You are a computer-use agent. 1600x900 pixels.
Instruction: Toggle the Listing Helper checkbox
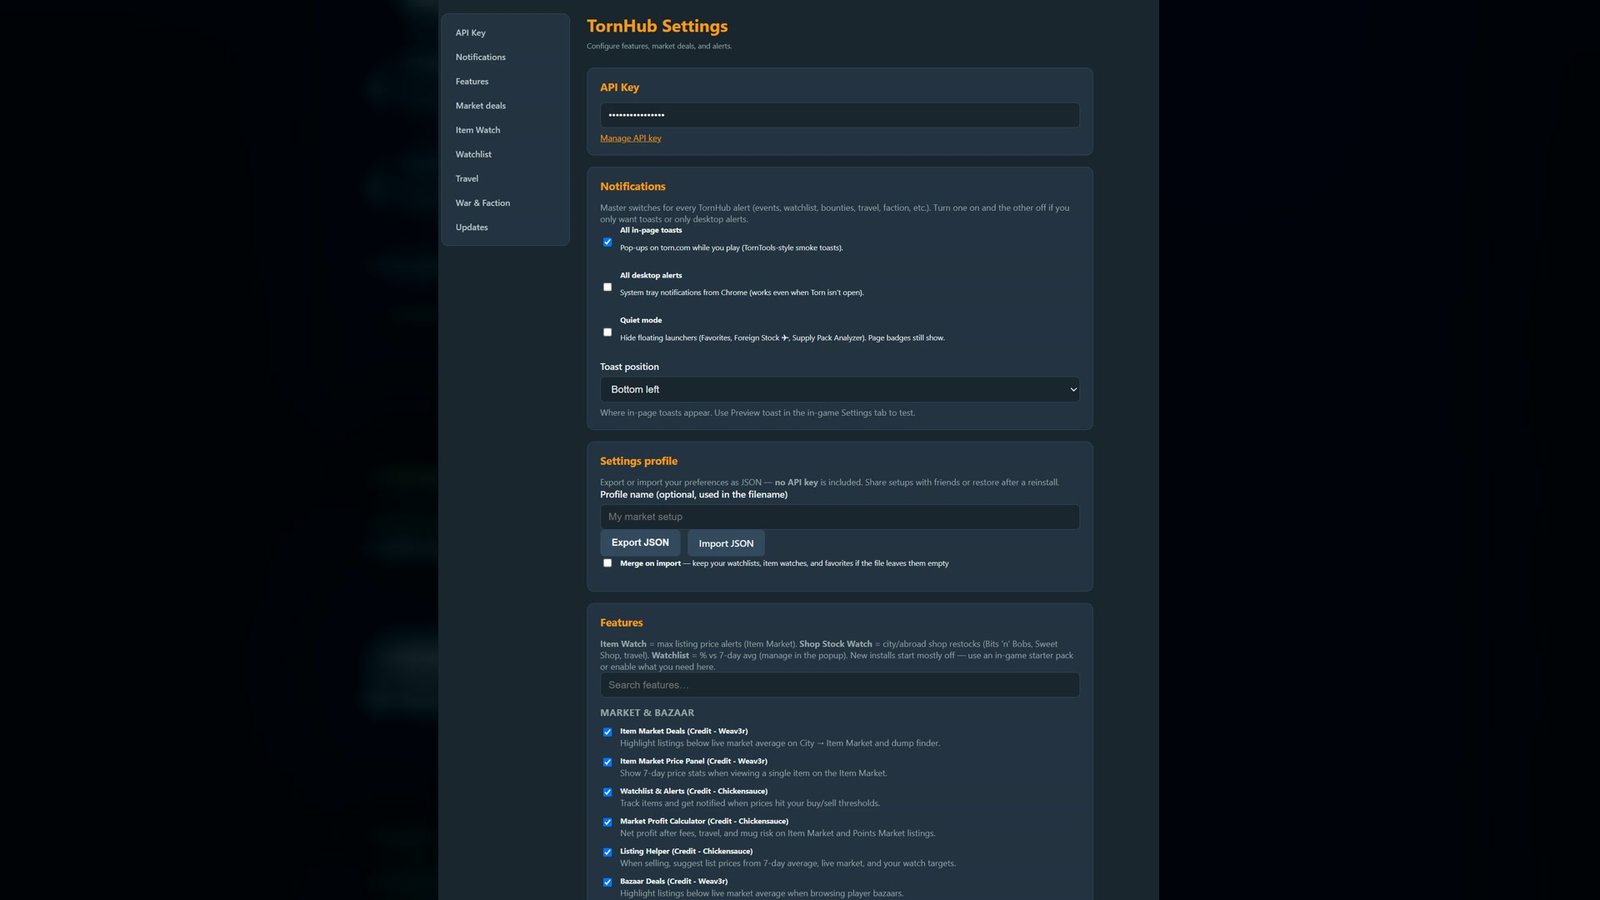coord(607,852)
